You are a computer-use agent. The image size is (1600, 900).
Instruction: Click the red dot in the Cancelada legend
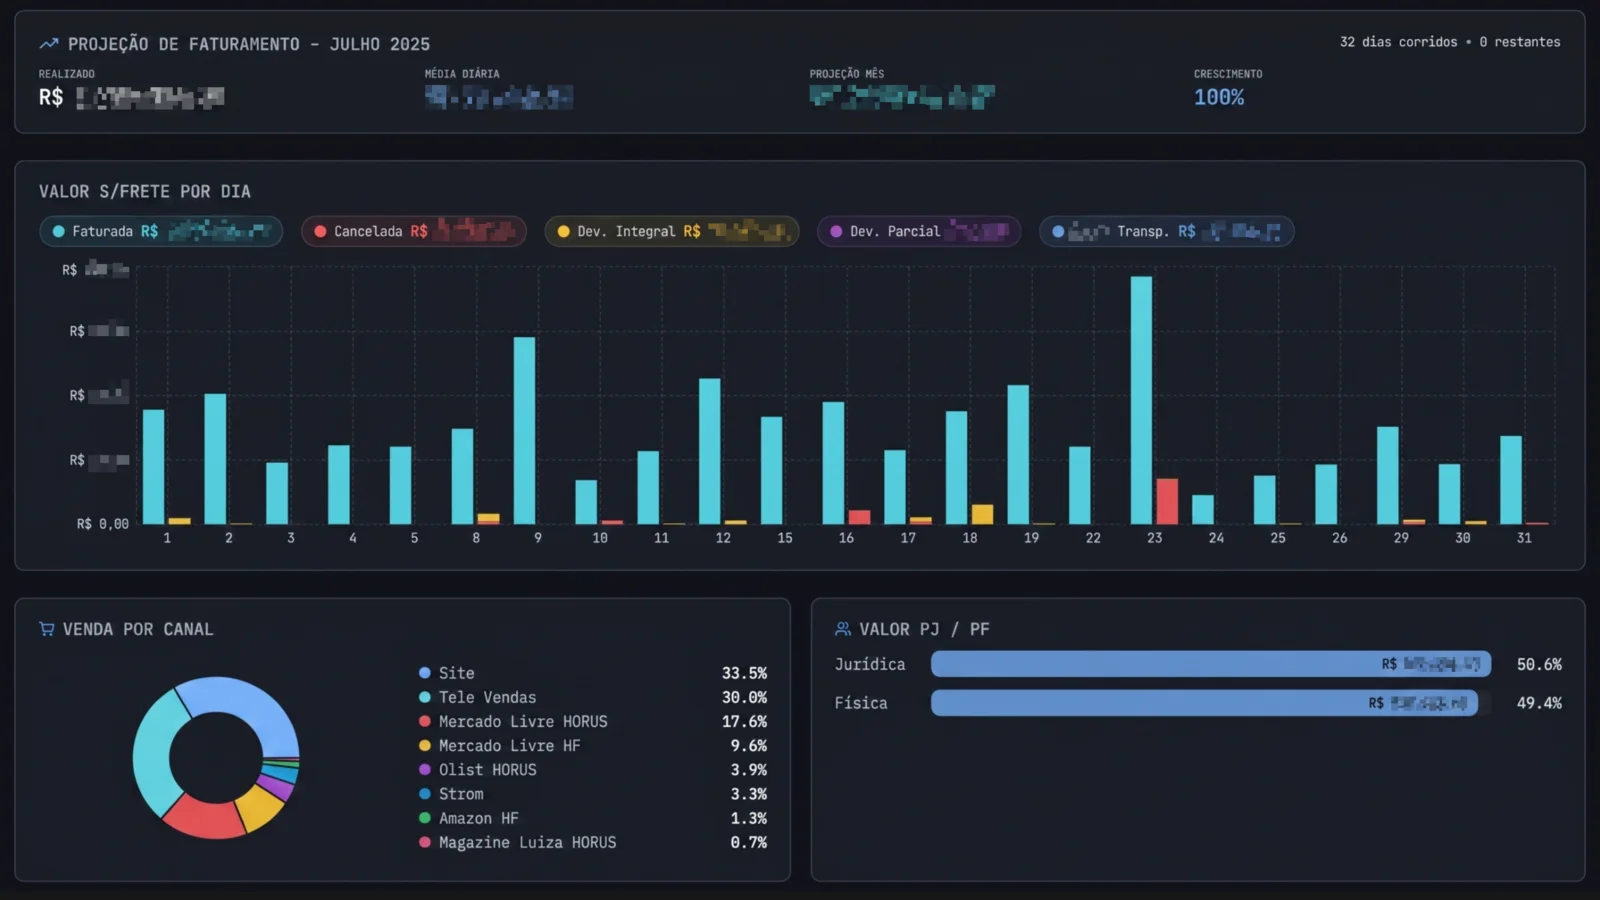coord(320,231)
